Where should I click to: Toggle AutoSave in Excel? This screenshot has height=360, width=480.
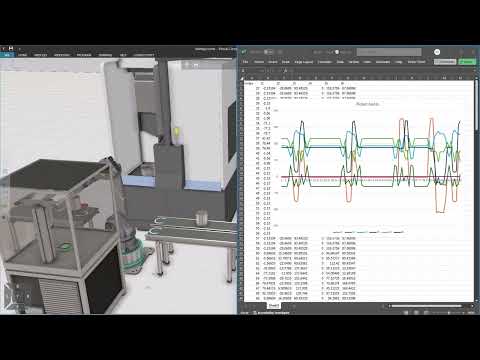268,52
